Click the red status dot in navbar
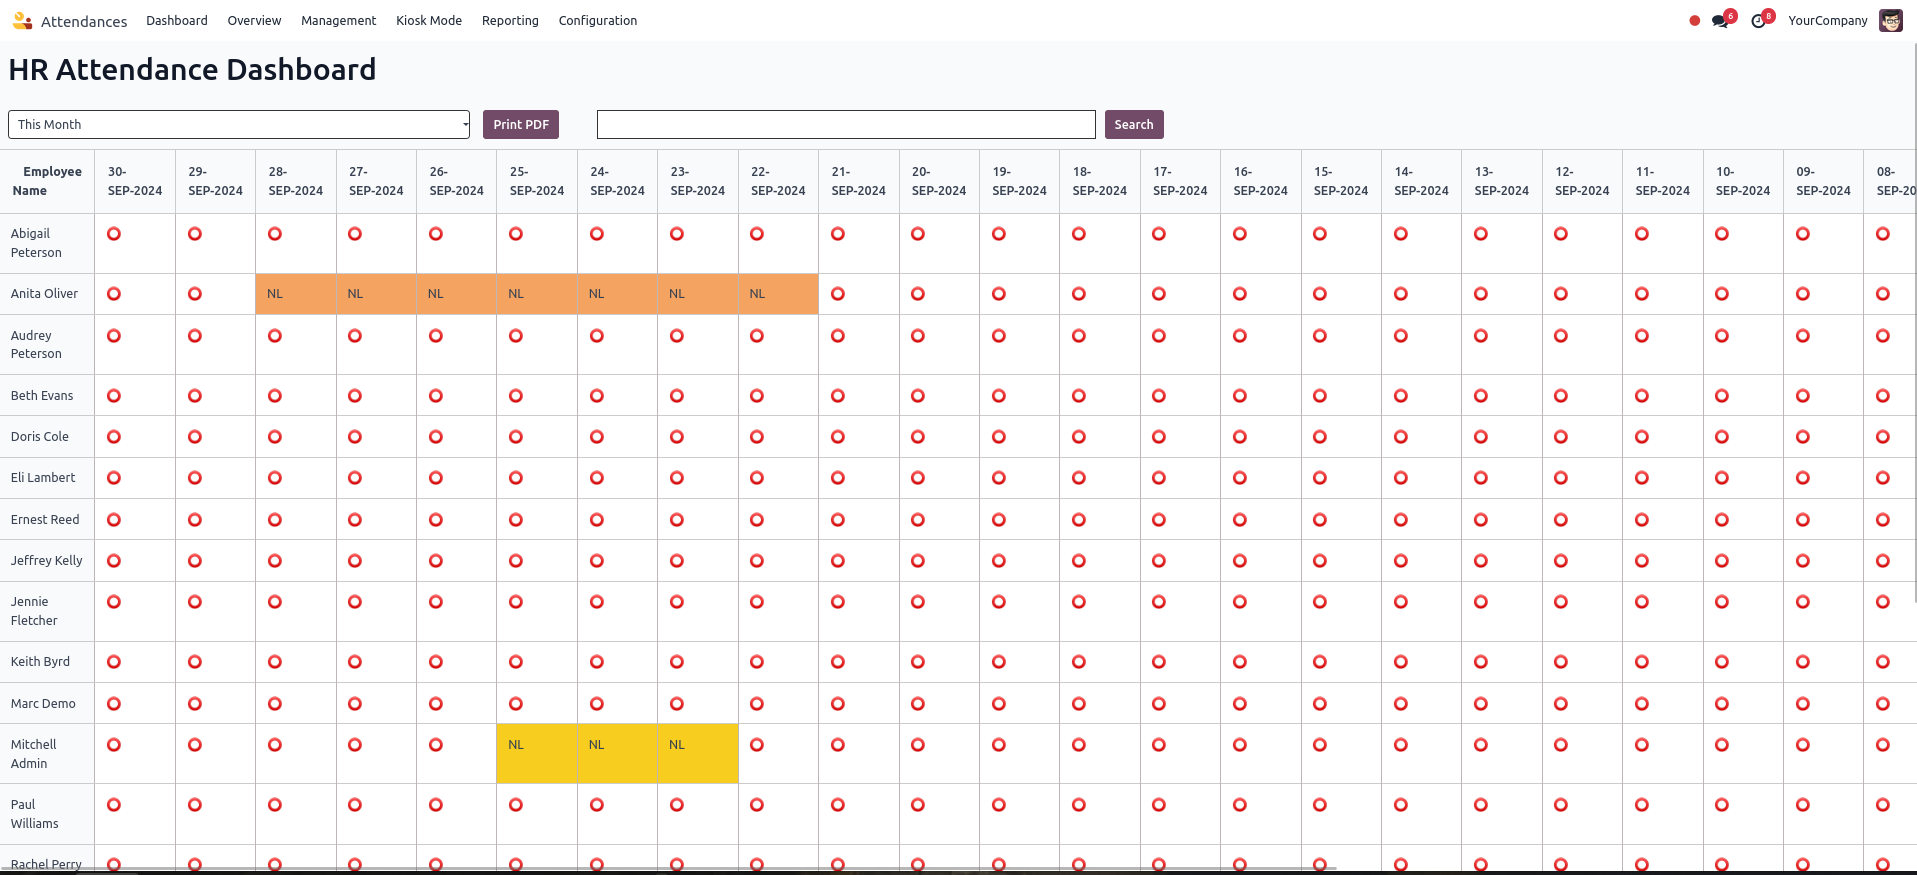1917x875 pixels. [x=1694, y=21]
